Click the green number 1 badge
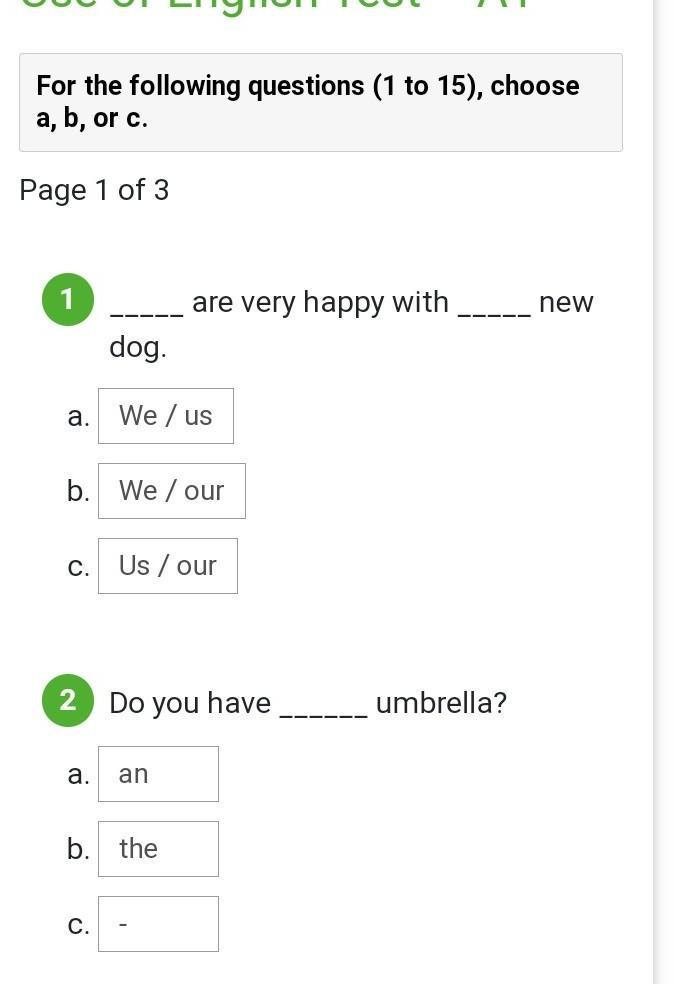Image resolution: width=674 pixels, height=984 pixels. (68, 300)
